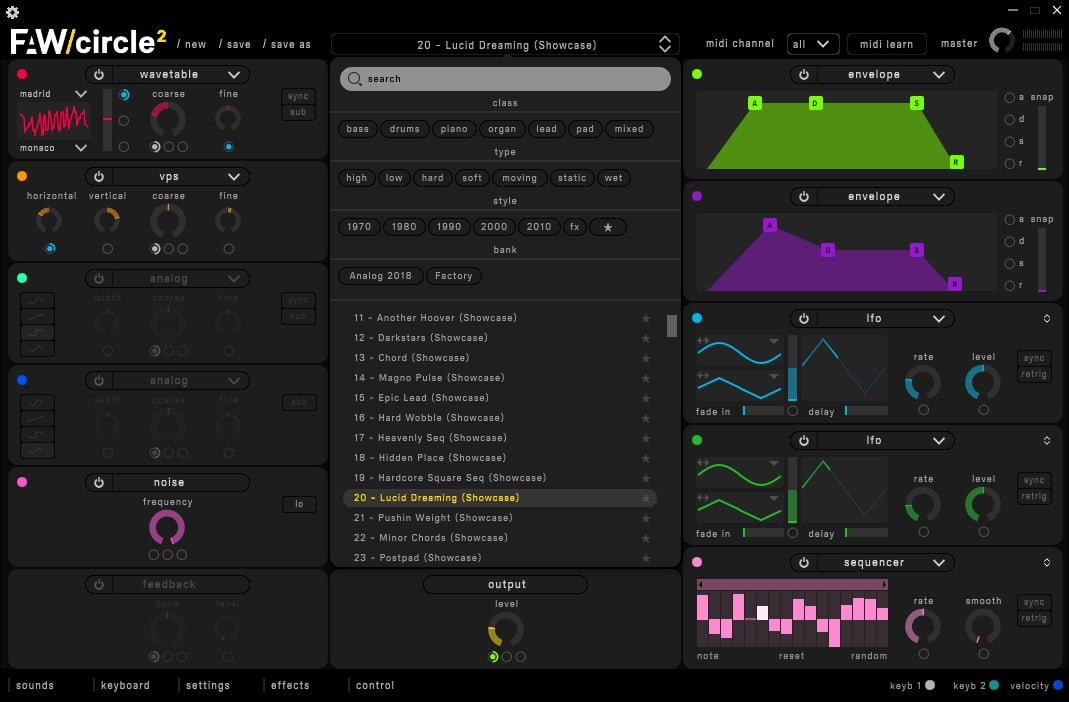Click the midi learn button

pos(886,44)
